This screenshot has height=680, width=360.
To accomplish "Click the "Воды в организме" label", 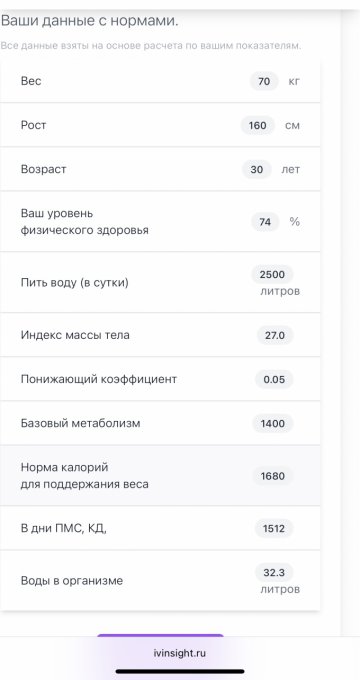I will (72, 581).
